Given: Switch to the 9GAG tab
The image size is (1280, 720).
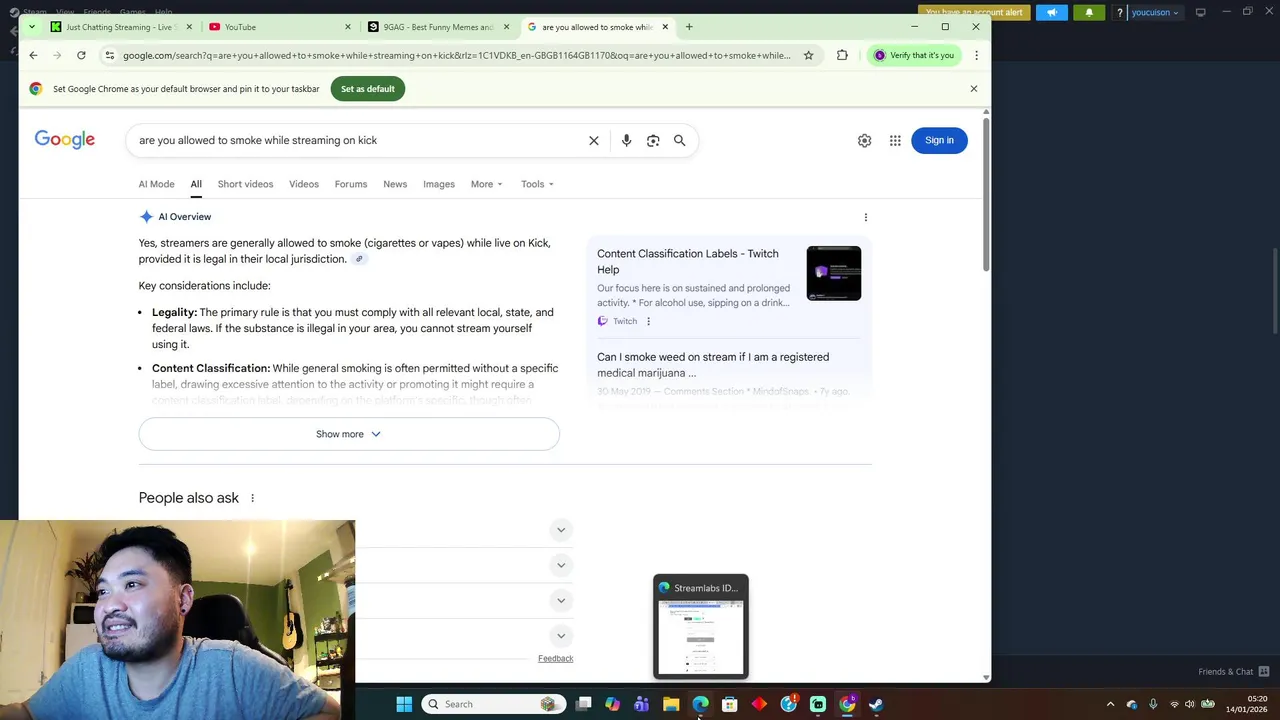Looking at the screenshot, I should click(436, 27).
